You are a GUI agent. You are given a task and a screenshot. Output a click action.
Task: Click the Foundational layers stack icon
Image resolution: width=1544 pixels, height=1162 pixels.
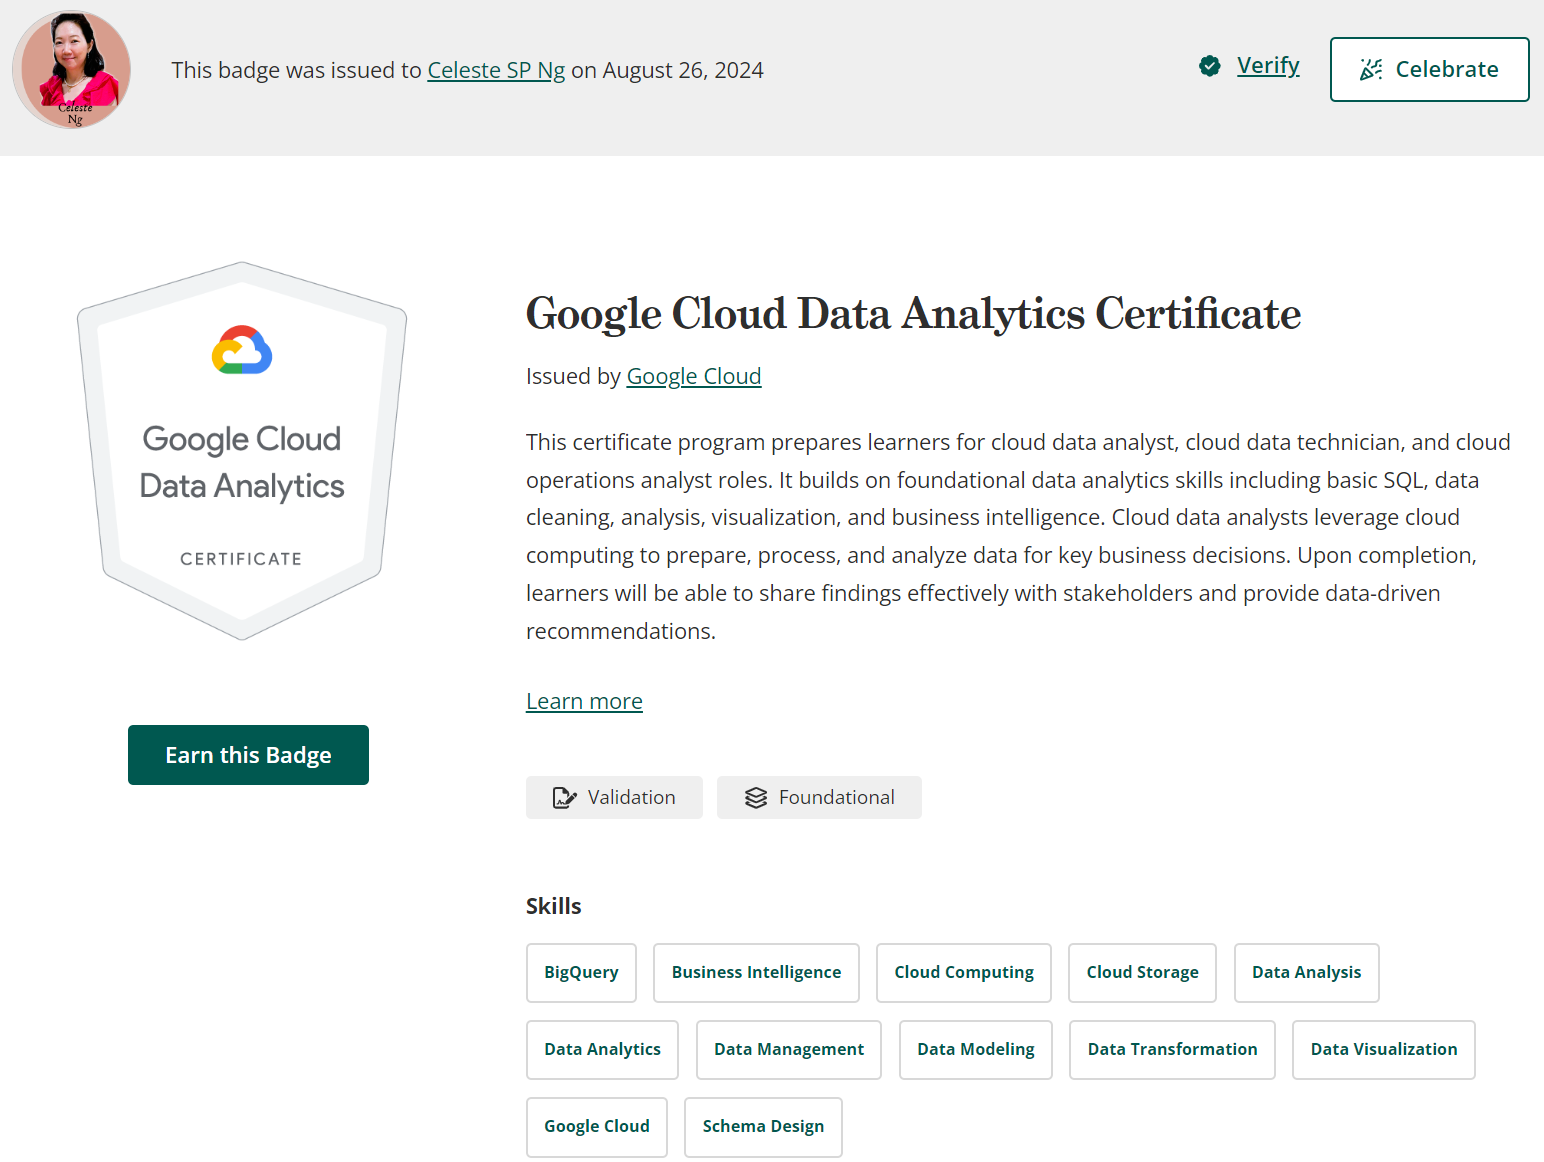(756, 798)
